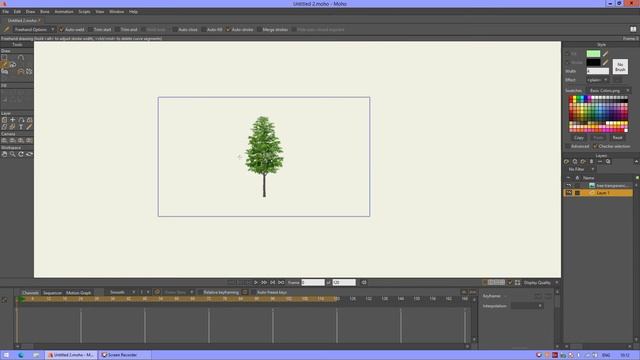Viewport: 640px width, 360px height.
Task: Select the Zoom Camera tool
Action: (x=13, y=140)
